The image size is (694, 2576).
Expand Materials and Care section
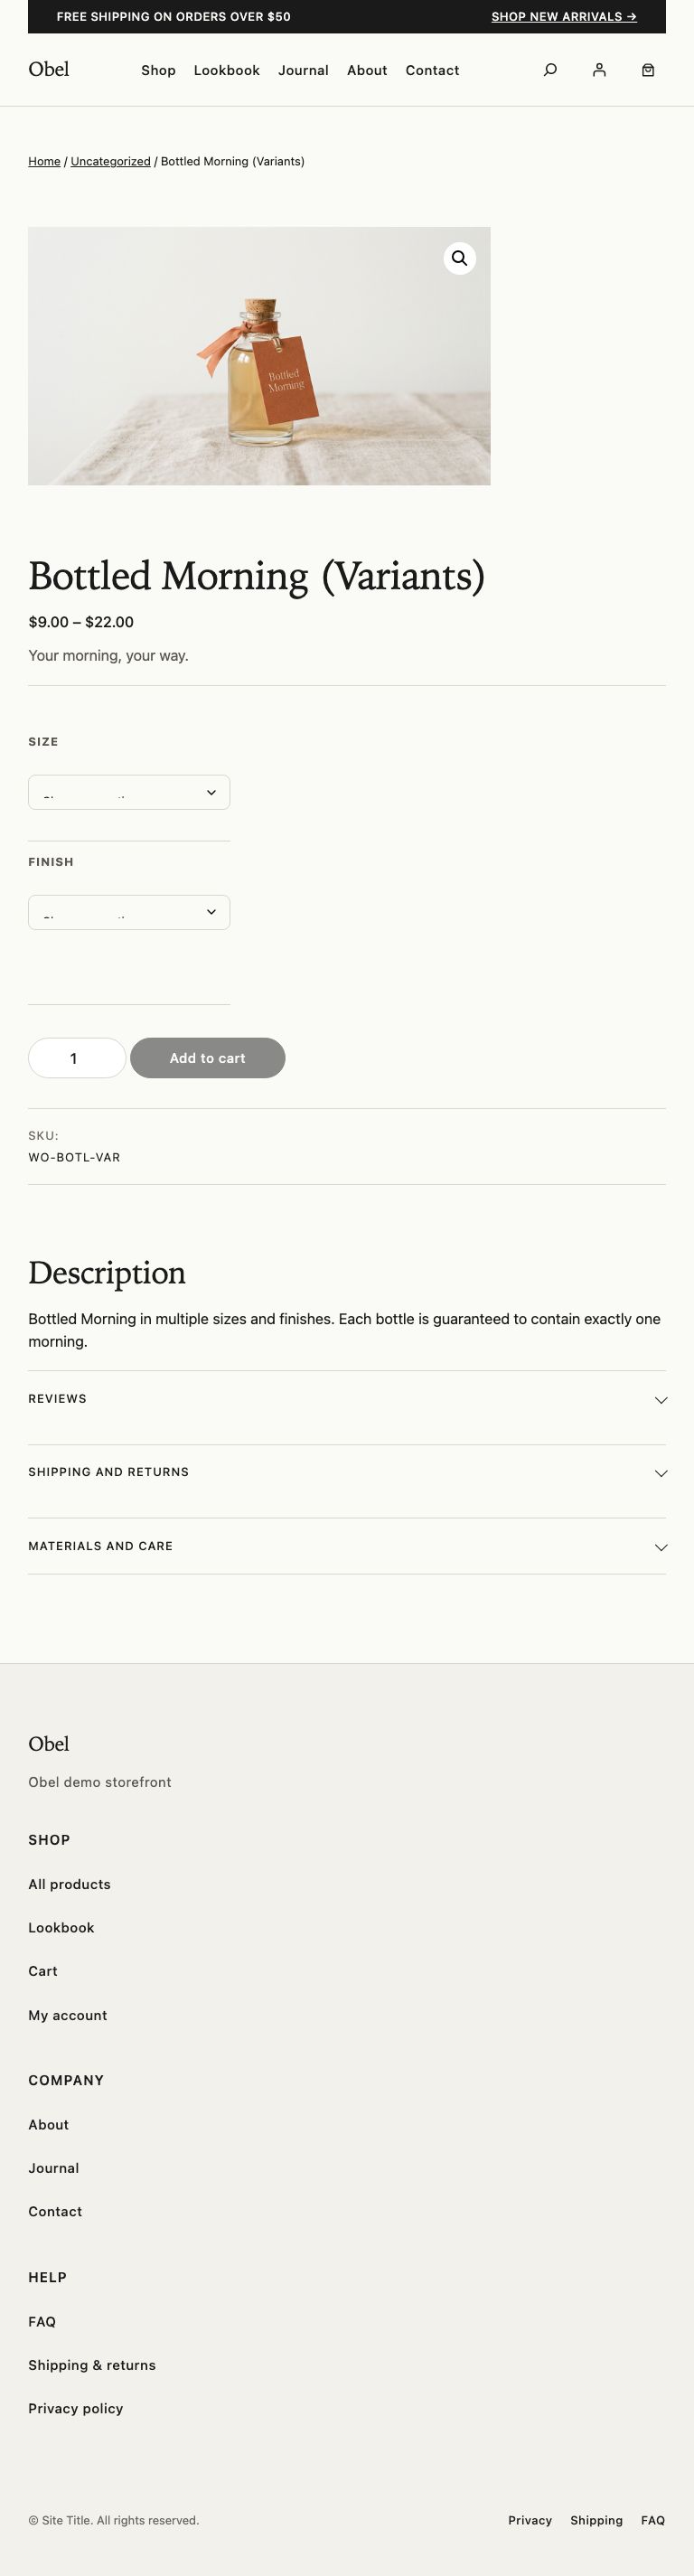tap(346, 1547)
